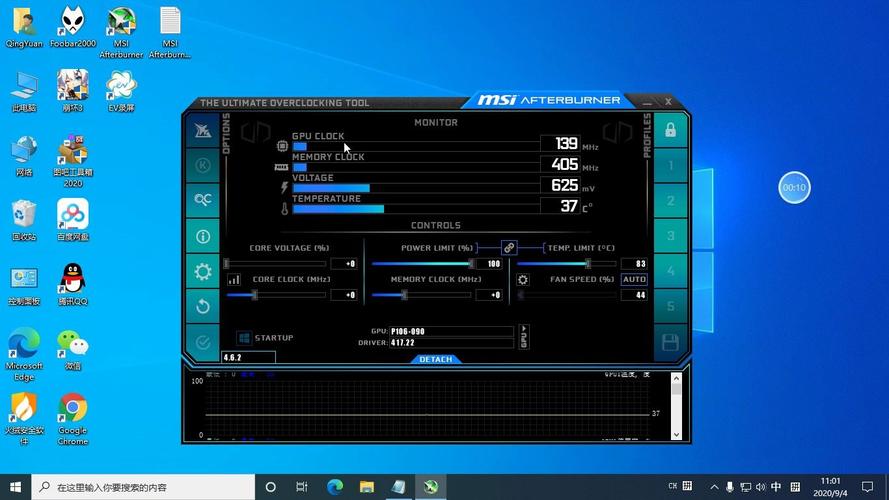Click the Core Clock slider handle

coord(255,295)
